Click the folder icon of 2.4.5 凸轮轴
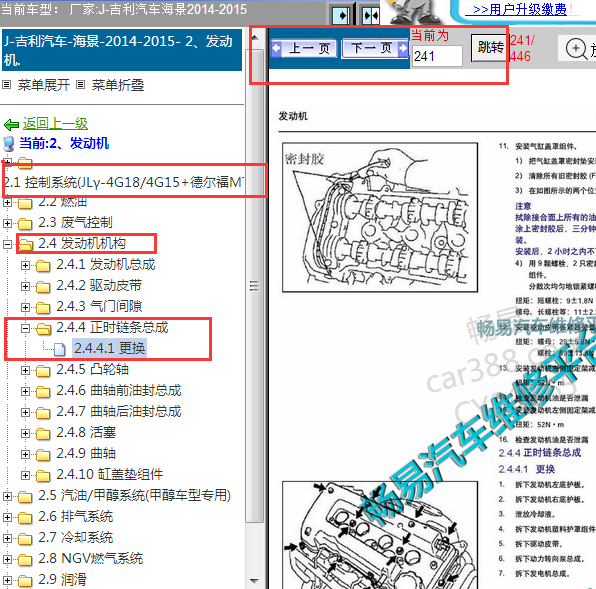 pyautogui.click(x=43, y=370)
